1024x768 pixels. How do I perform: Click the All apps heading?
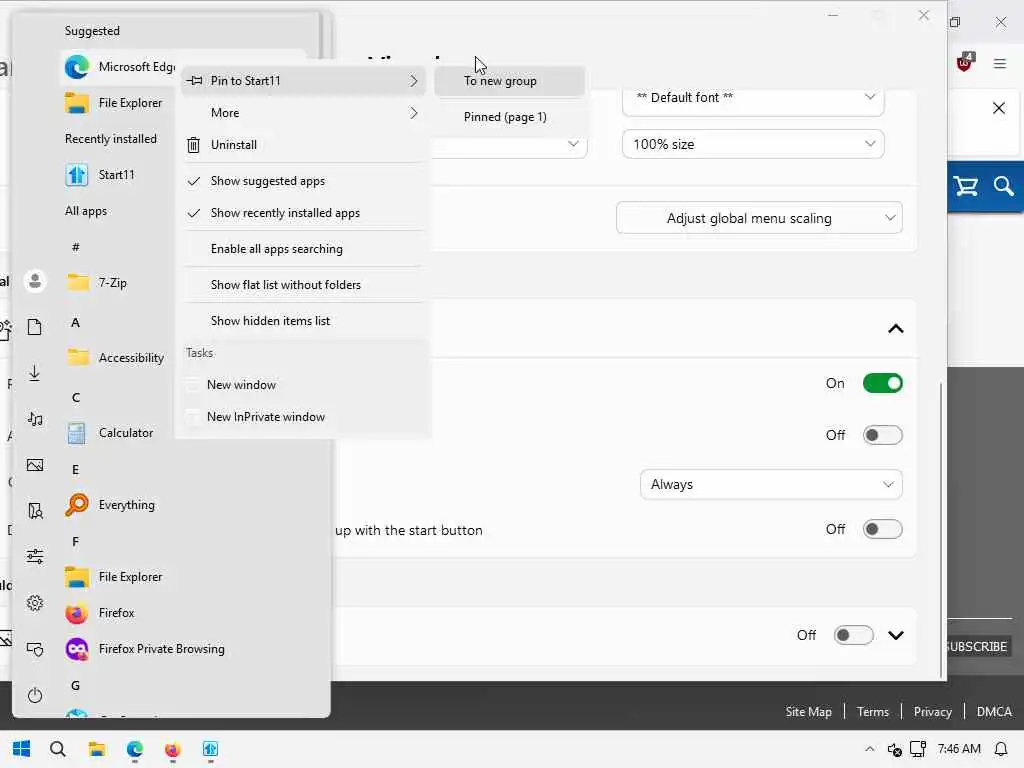point(86,211)
